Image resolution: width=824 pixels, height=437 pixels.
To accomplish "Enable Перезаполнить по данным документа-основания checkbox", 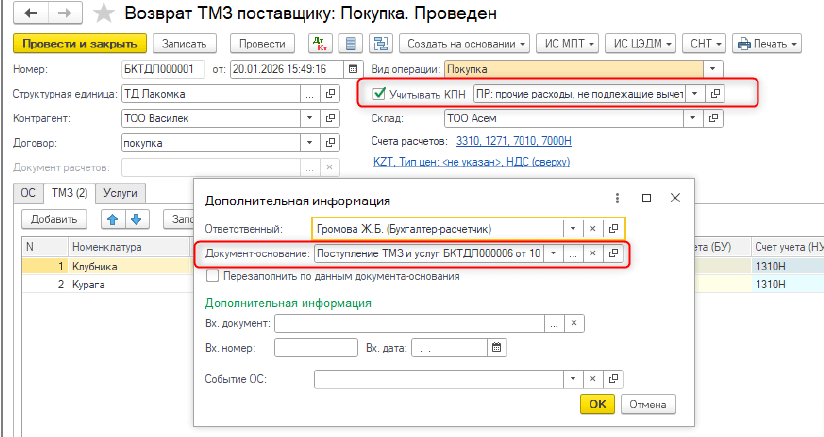I will [x=198, y=276].
